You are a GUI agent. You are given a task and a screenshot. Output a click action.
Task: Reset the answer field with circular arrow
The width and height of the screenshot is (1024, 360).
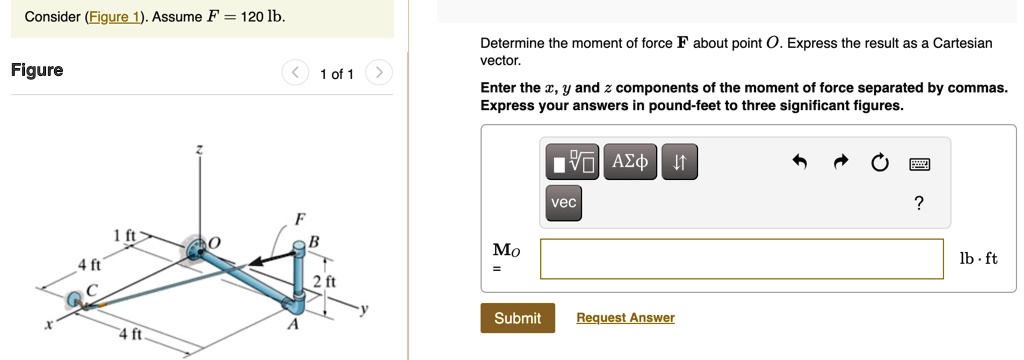click(880, 162)
